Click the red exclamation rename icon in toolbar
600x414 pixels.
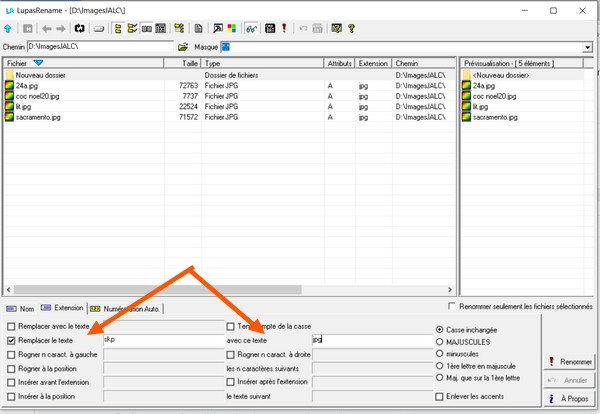[284, 28]
